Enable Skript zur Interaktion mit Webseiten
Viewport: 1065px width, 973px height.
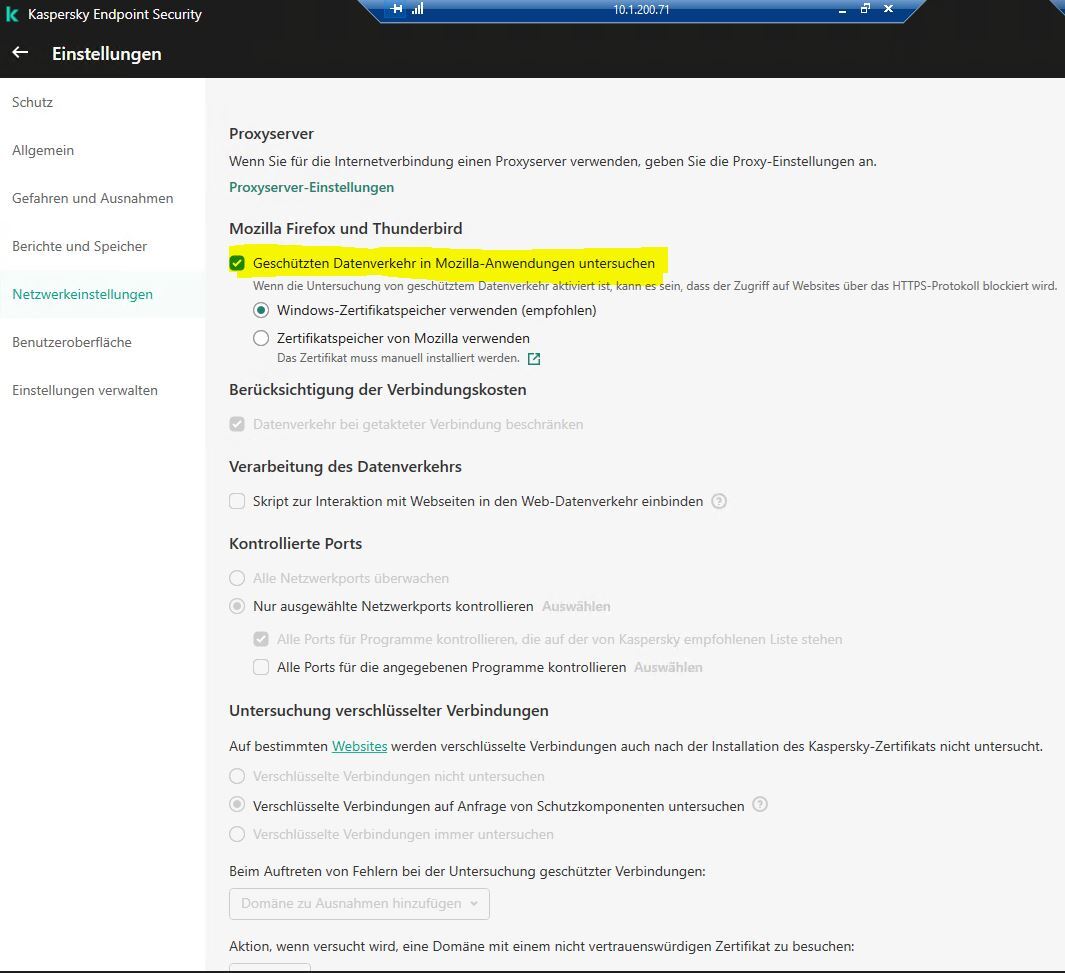237,501
